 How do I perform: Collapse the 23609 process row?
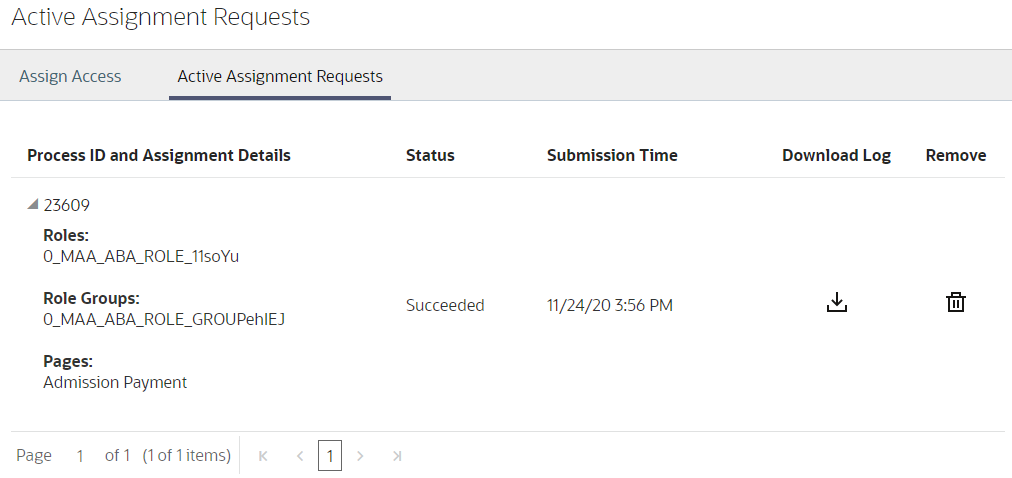pos(33,205)
